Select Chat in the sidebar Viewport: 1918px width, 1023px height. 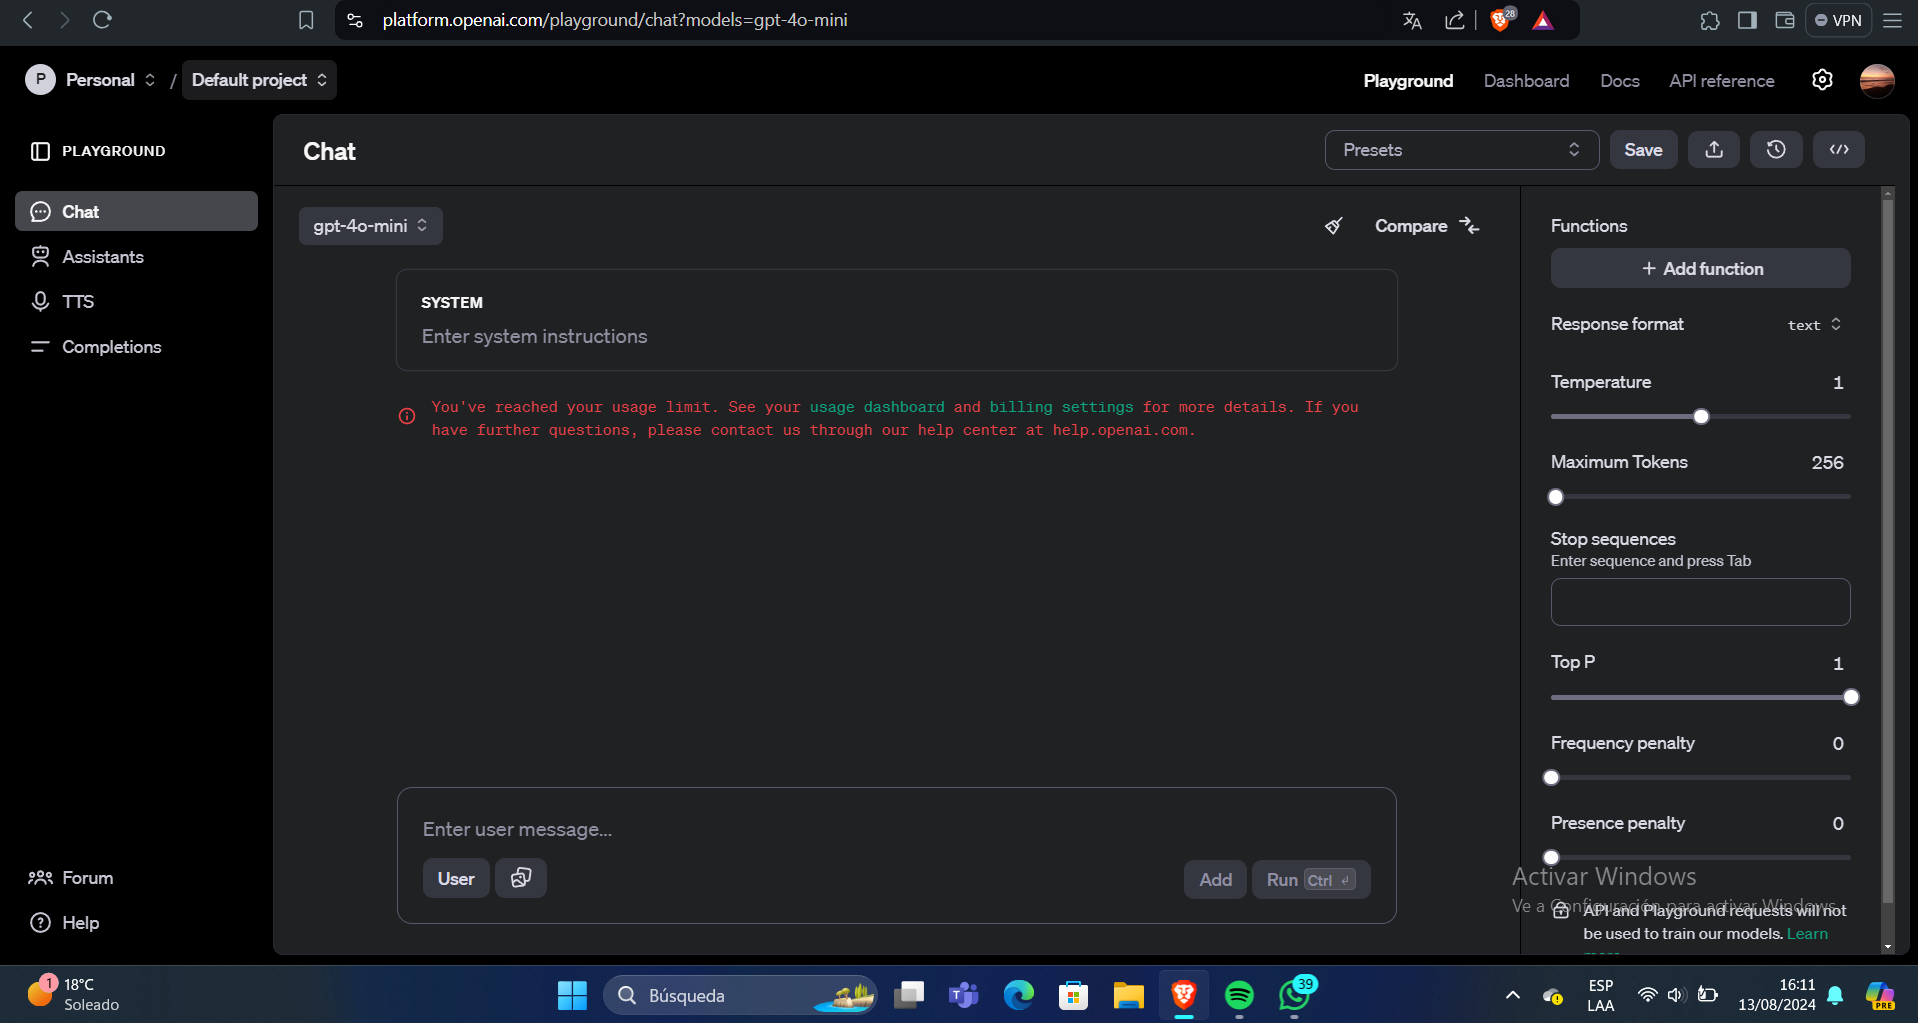137,211
